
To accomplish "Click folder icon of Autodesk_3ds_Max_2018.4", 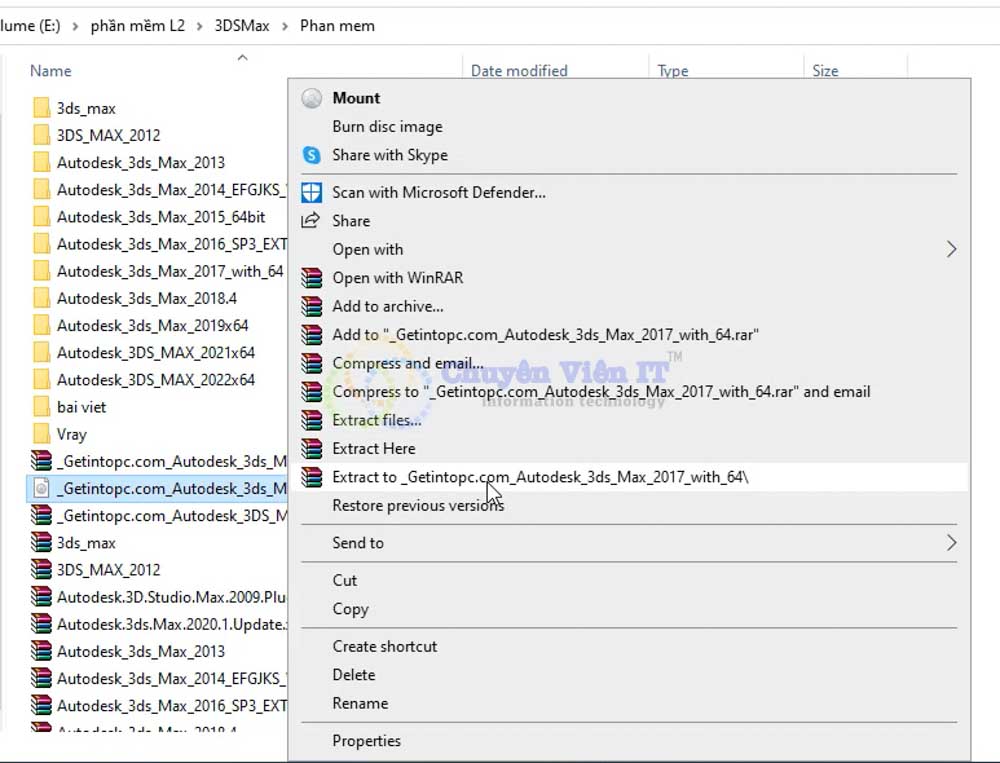I will [41, 299].
